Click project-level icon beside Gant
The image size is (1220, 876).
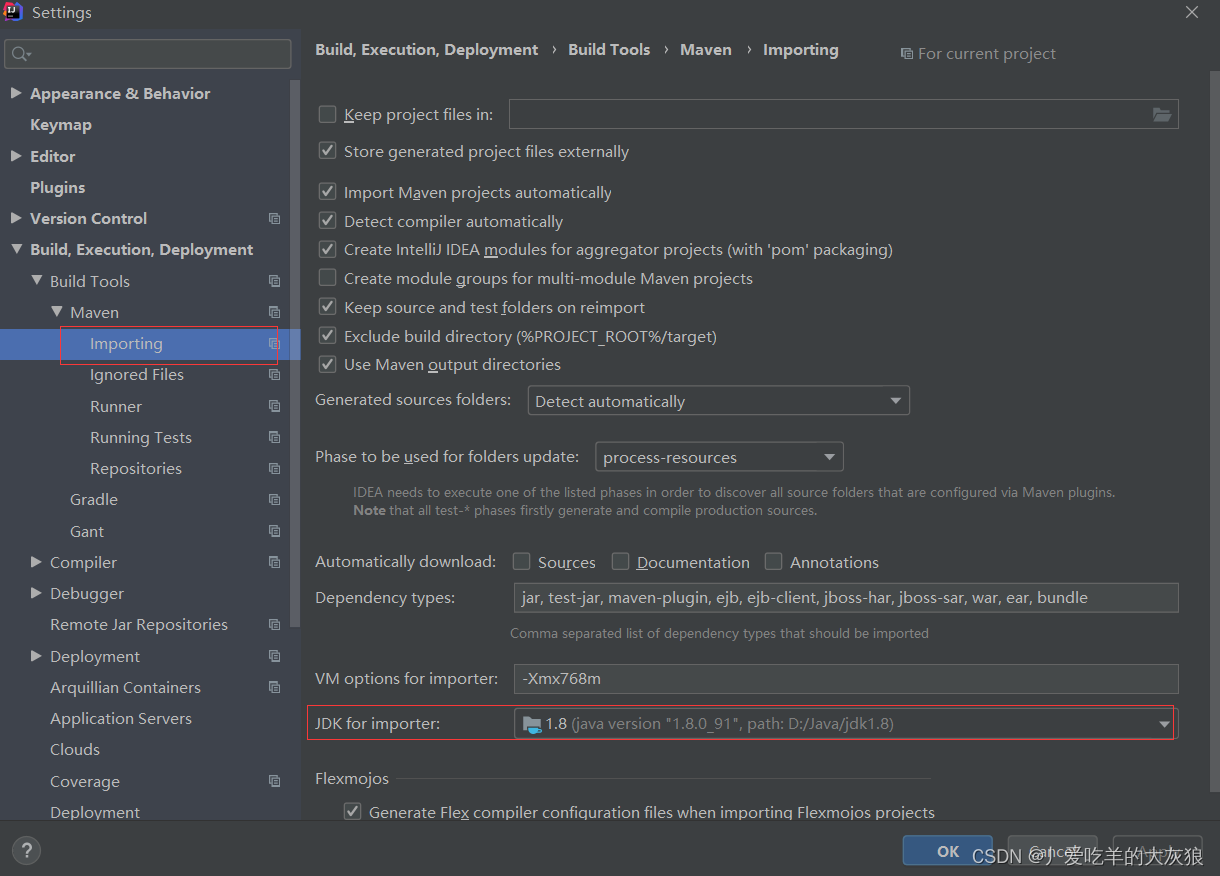275,531
